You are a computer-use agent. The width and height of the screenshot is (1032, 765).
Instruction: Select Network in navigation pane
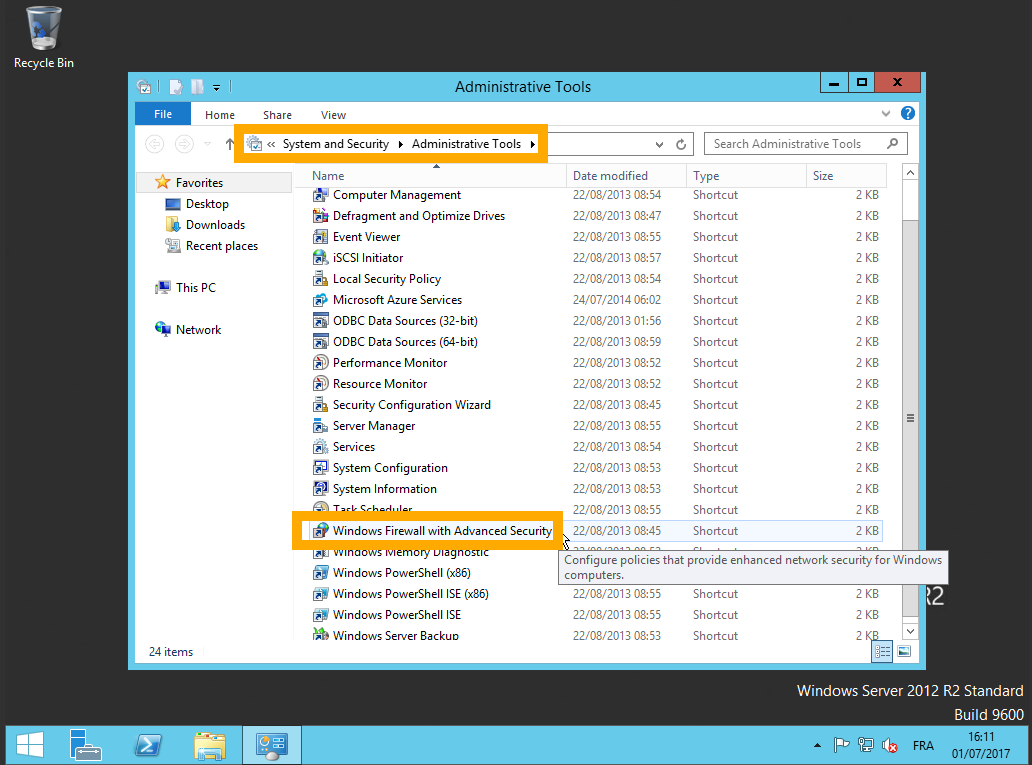pos(197,330)
